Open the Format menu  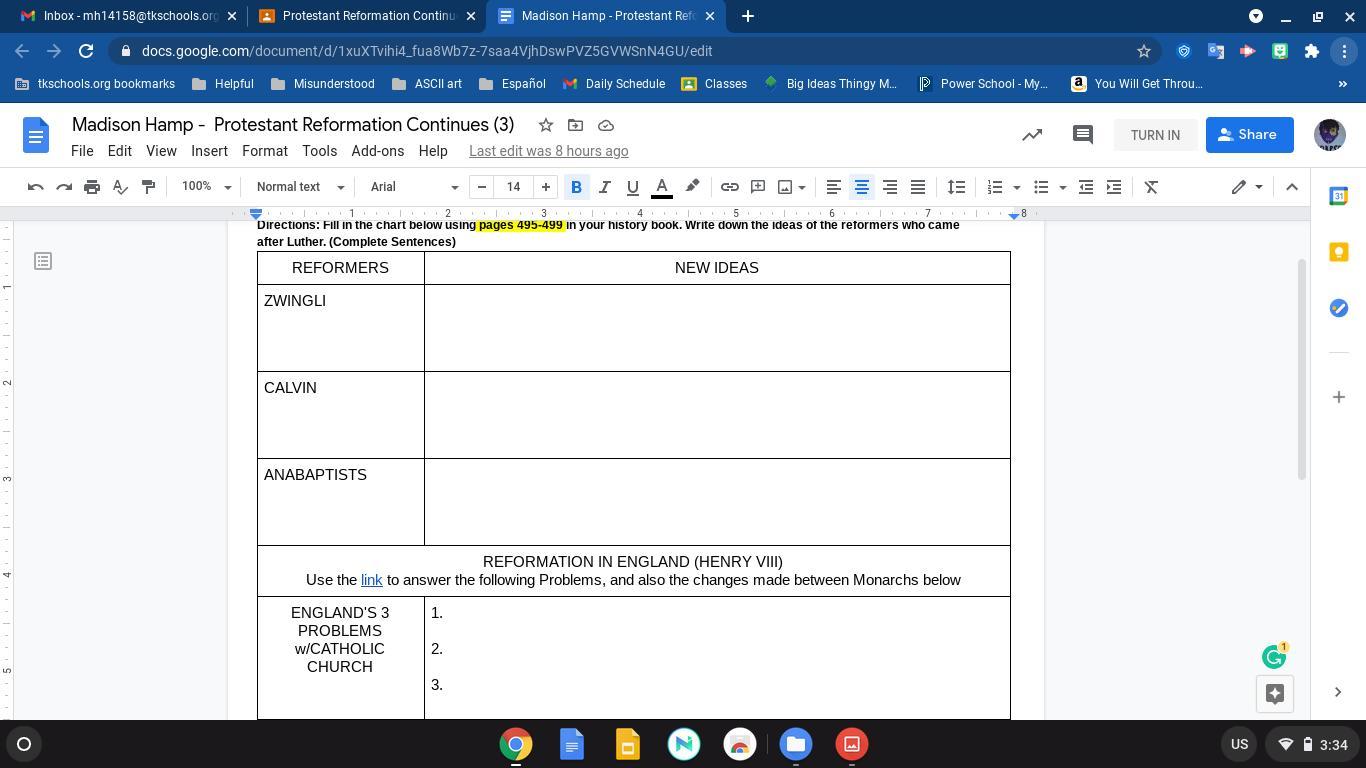click(264, 151)
